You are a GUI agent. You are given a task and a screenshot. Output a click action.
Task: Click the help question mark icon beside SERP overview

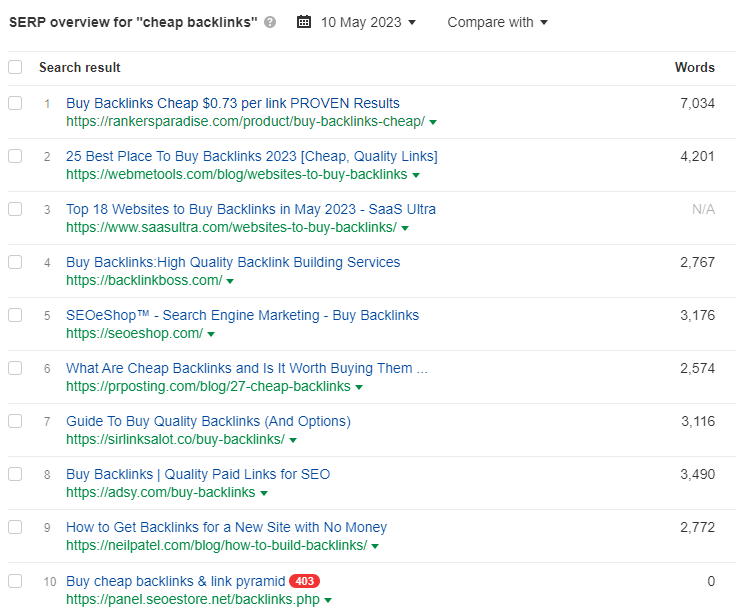click(x=270, y=22)
